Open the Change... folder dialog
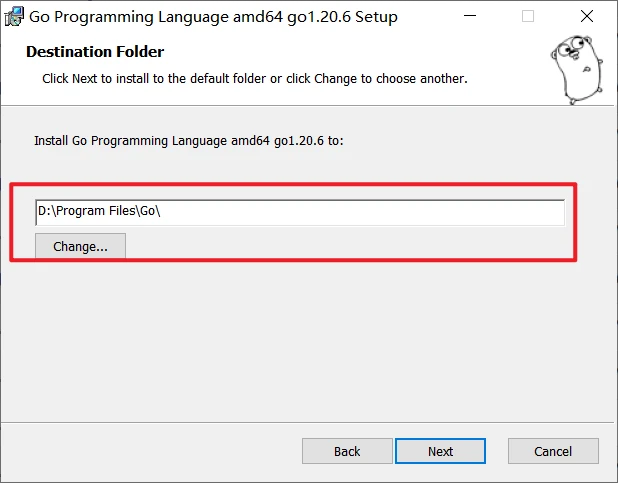 click(80, 246)
